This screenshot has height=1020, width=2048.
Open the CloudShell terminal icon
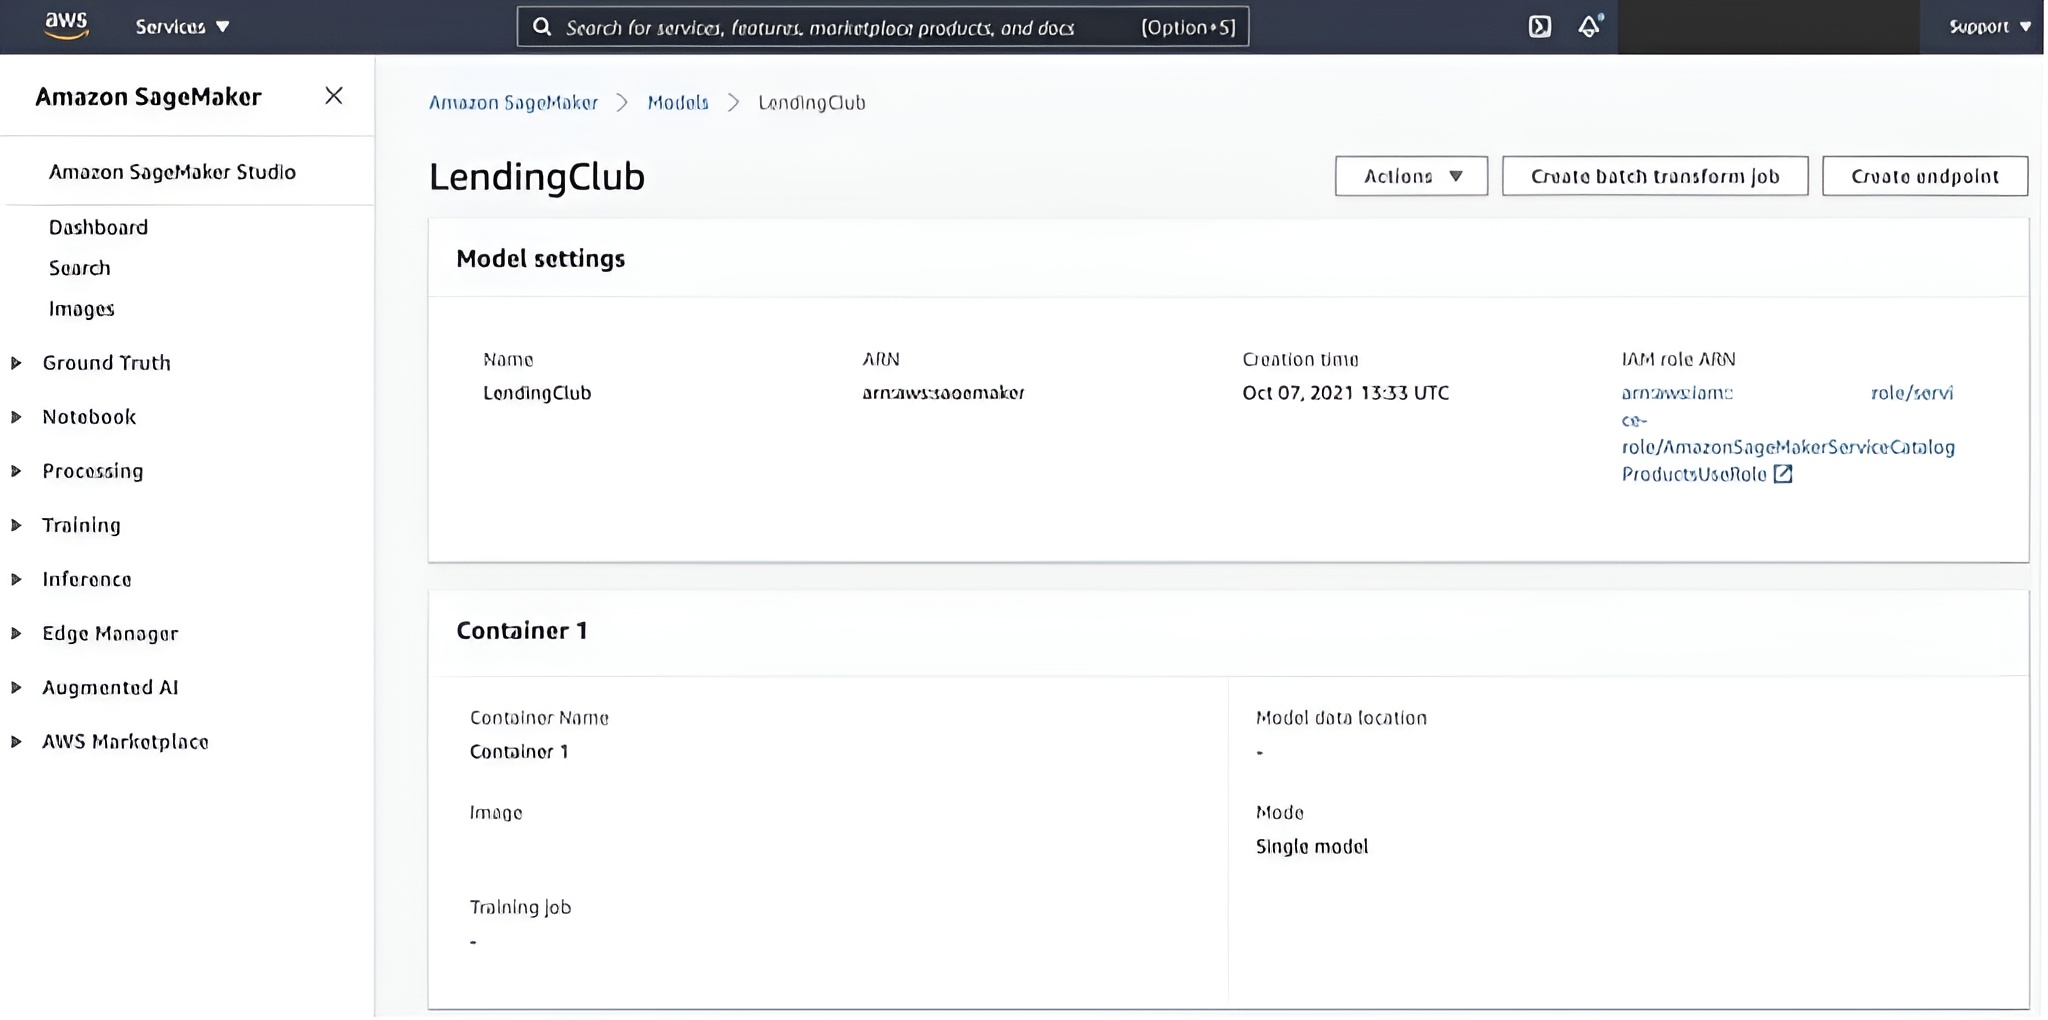click(1539, 27)
